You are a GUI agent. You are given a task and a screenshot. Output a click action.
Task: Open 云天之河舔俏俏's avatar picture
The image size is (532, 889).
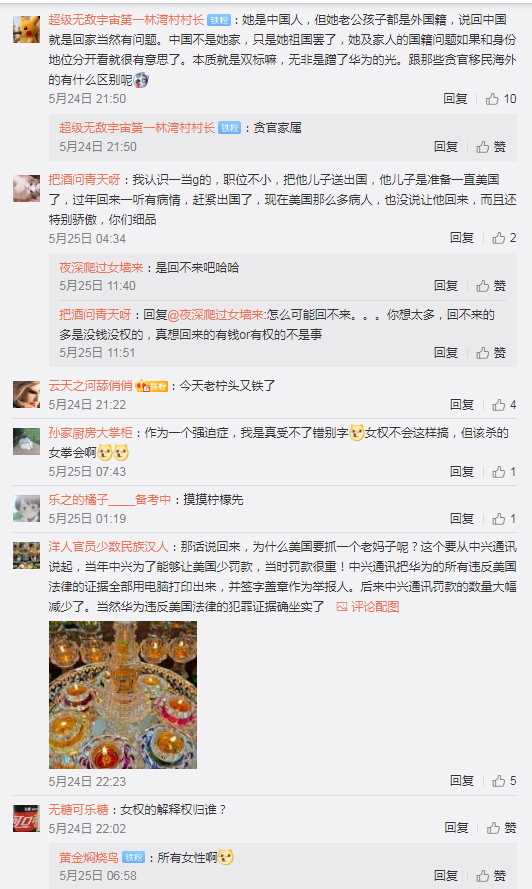click(x=27, y=395)
